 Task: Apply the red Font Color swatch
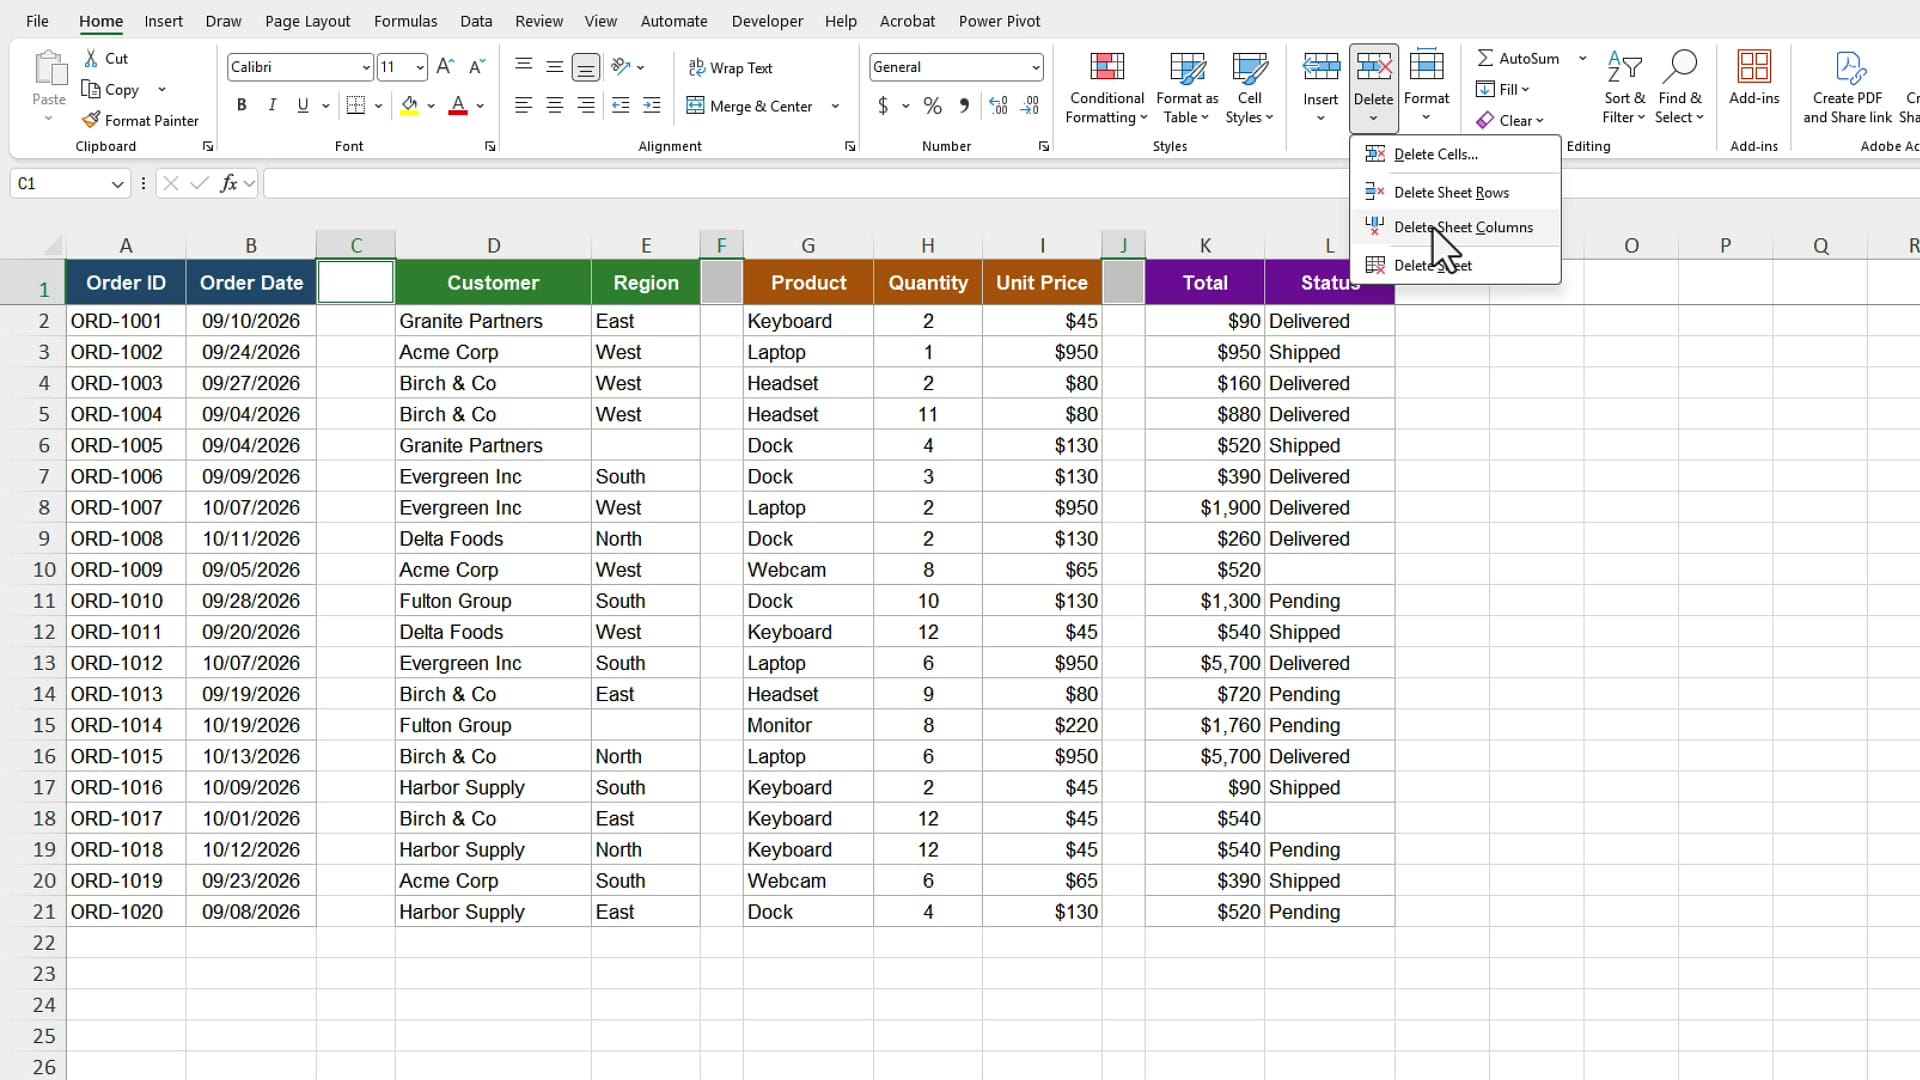coord(458,106)
